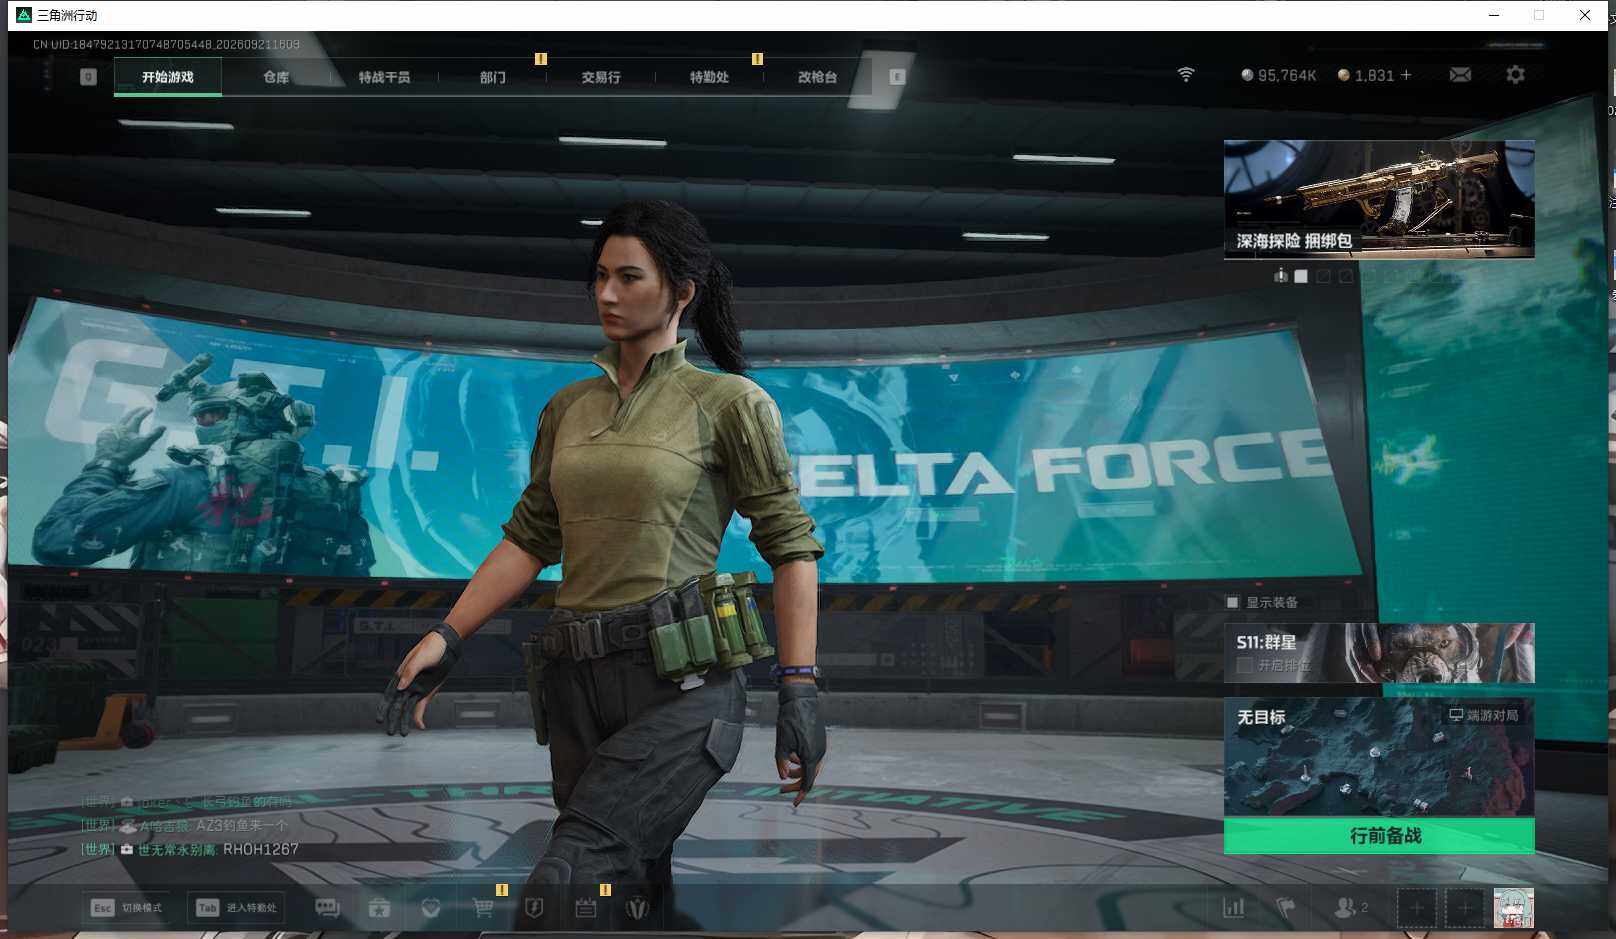This screenshot has height=939, width=1616.
Task: Select the second banner carousel indicator dot
Action: (x=1301, y=276)
